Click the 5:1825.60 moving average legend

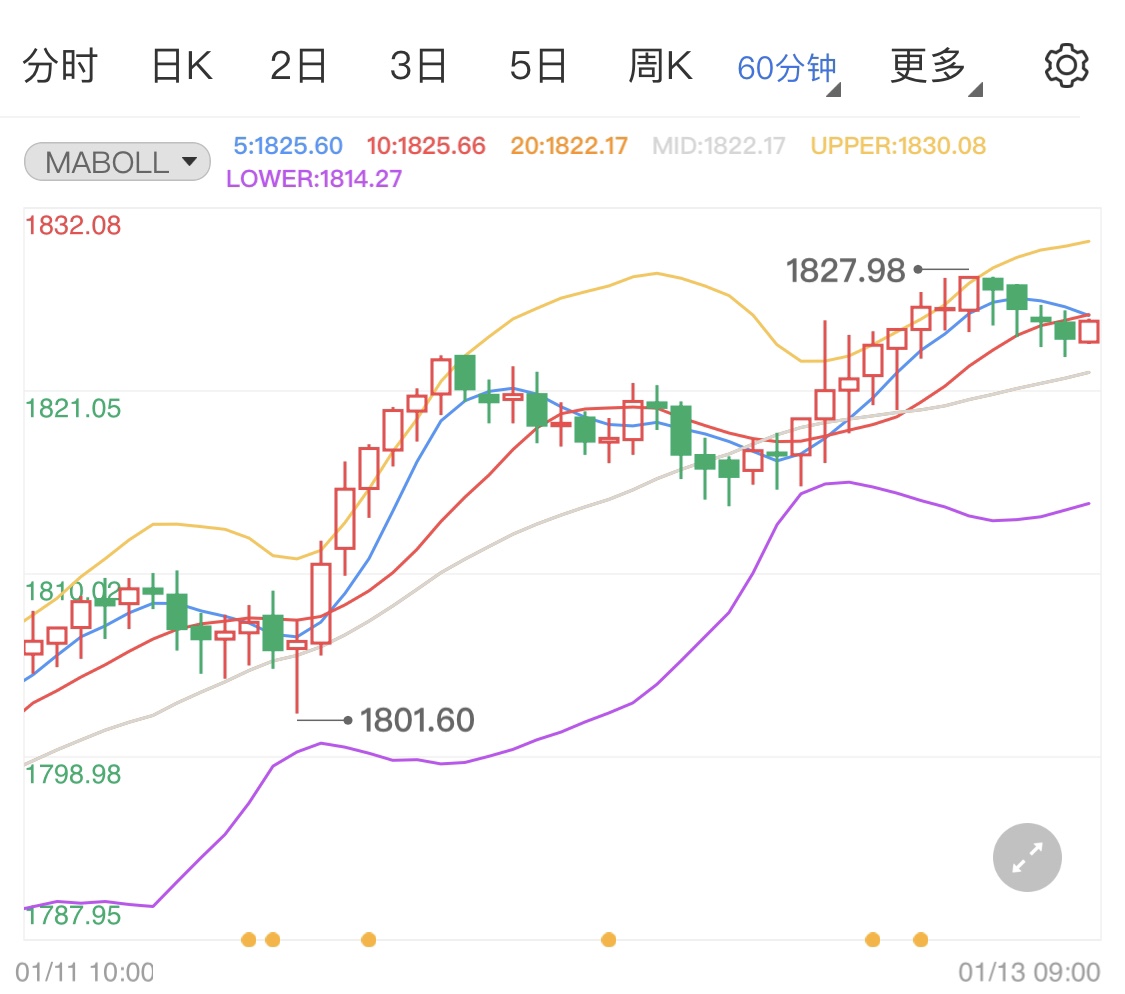(288, 146)
